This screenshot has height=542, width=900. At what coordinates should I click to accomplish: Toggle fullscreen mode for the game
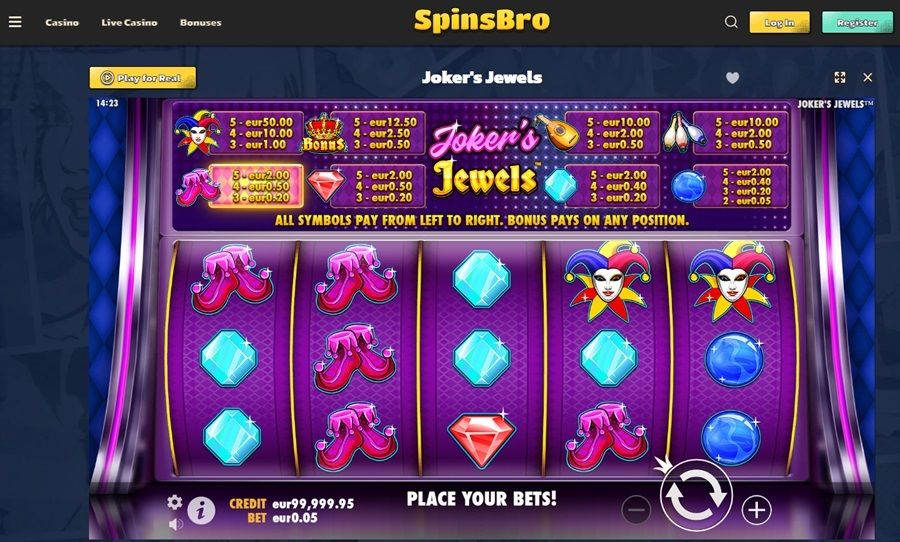840,77
